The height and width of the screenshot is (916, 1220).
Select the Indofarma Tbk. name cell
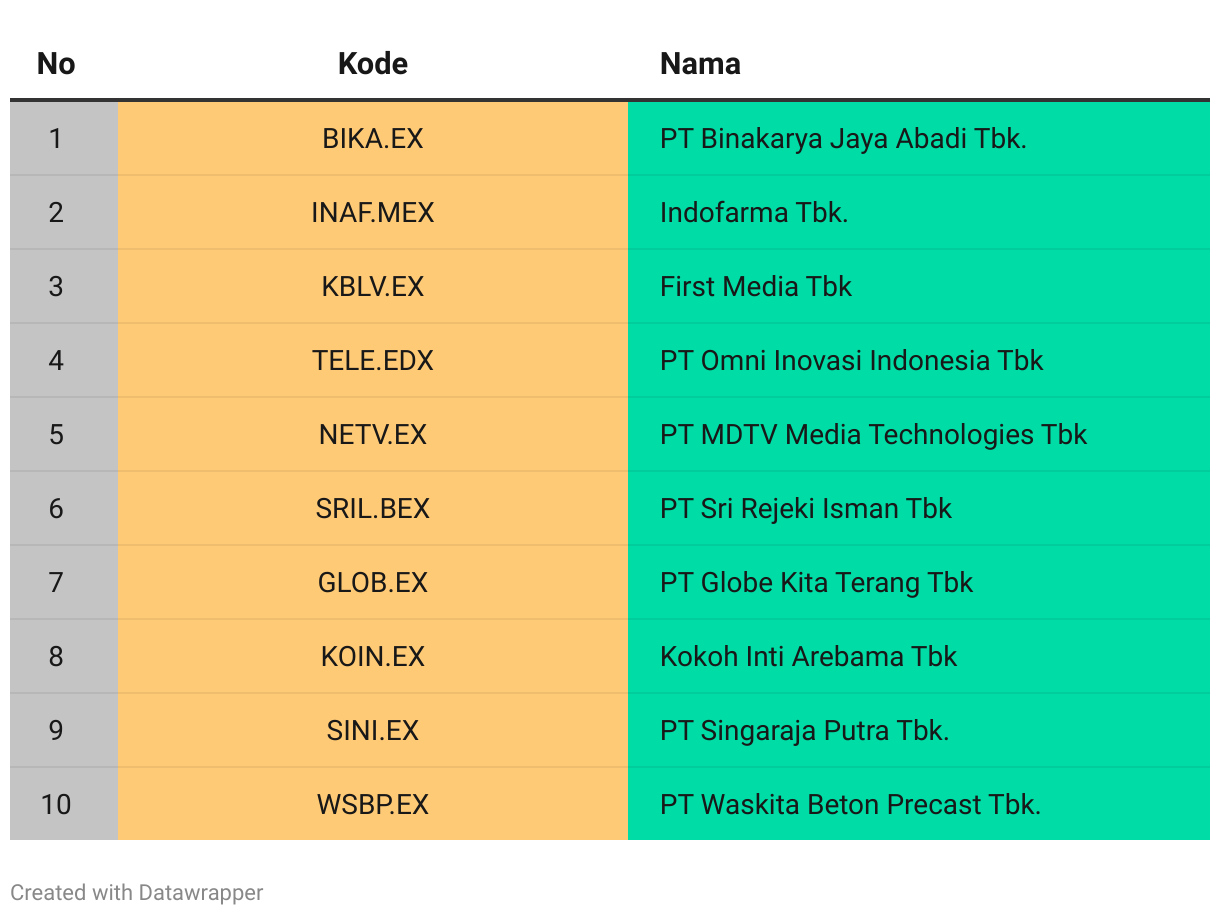[x=919, y=212]
